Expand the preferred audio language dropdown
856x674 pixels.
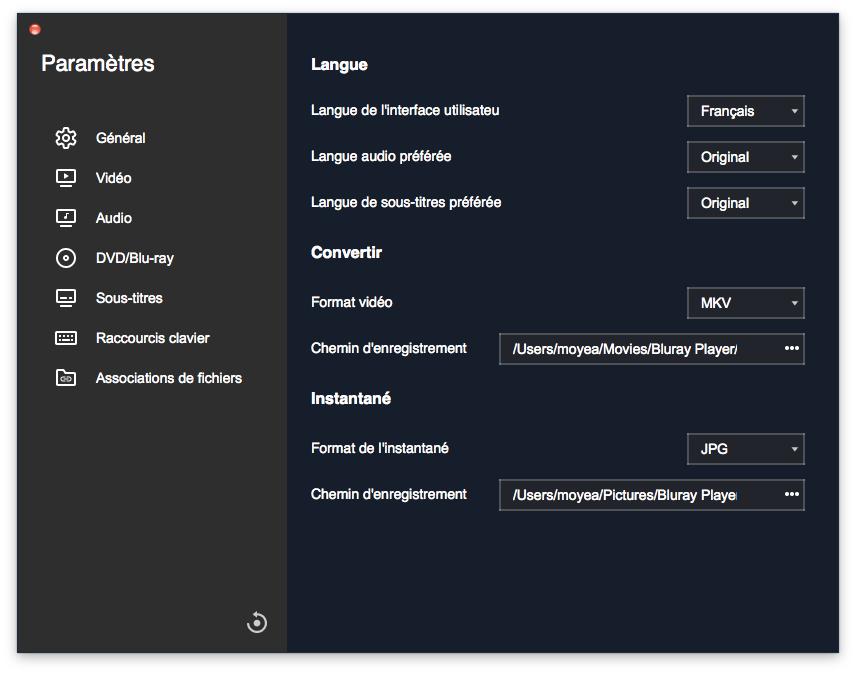tap(746, 157)
